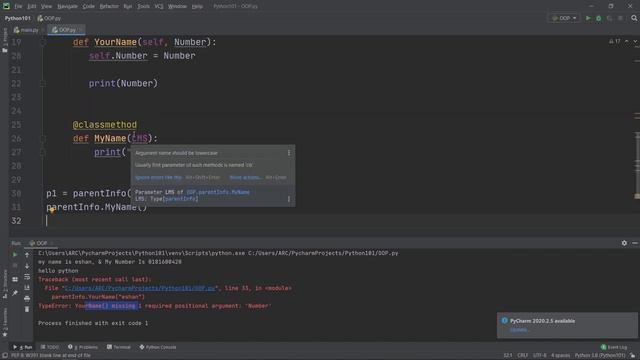
Task: Open the Terminal tool window tab
Action: pyautogui.click(x=119, y=347)
